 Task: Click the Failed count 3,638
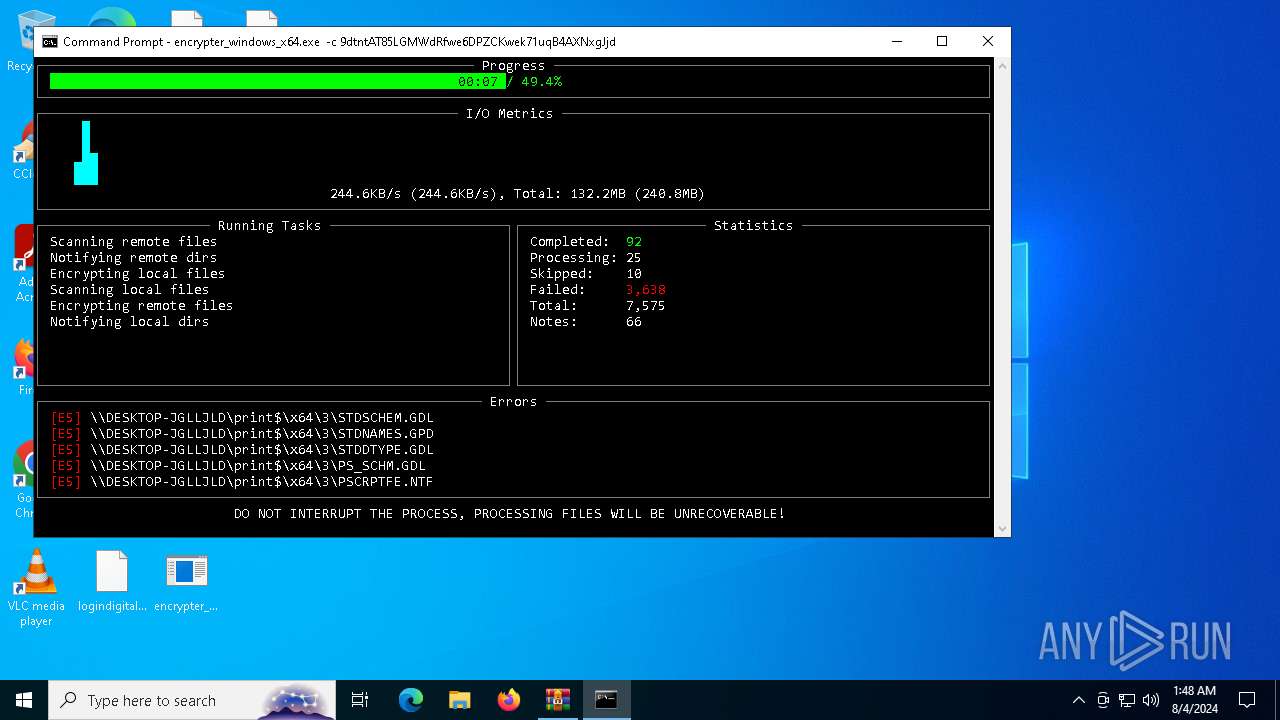(646, 289)
